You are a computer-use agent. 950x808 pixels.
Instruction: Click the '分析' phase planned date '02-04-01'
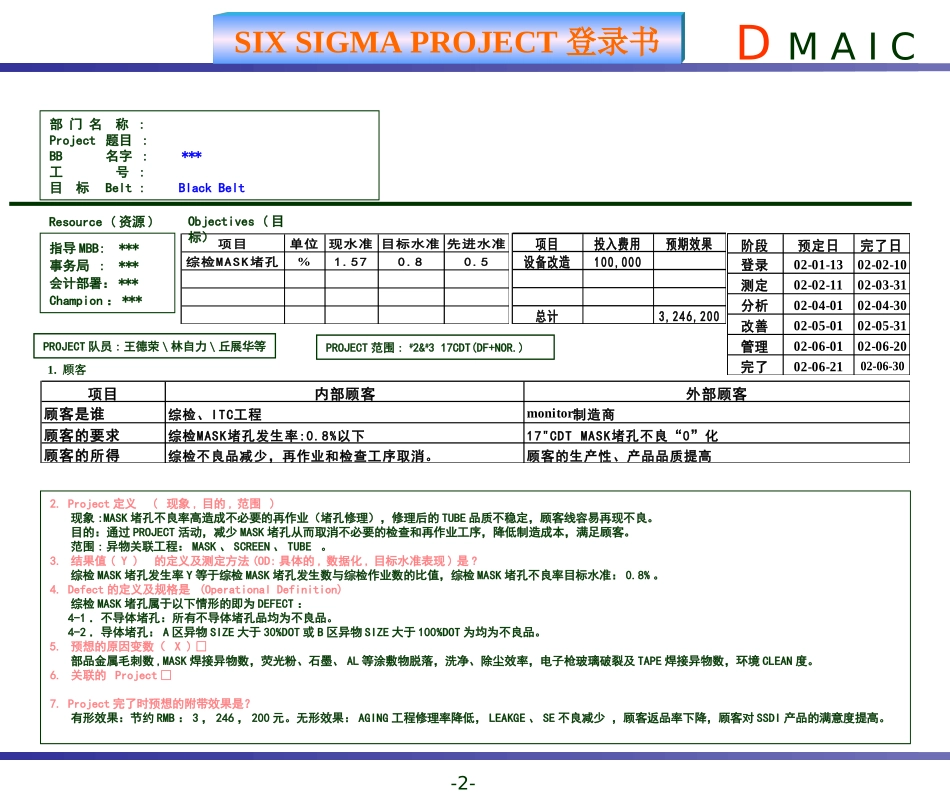coord(818,305)
